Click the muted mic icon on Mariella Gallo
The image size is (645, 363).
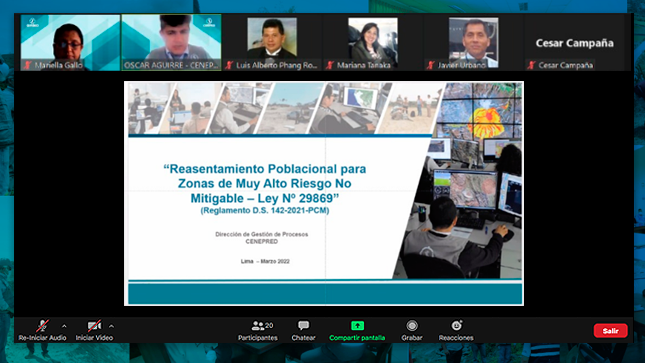point(28,65)
